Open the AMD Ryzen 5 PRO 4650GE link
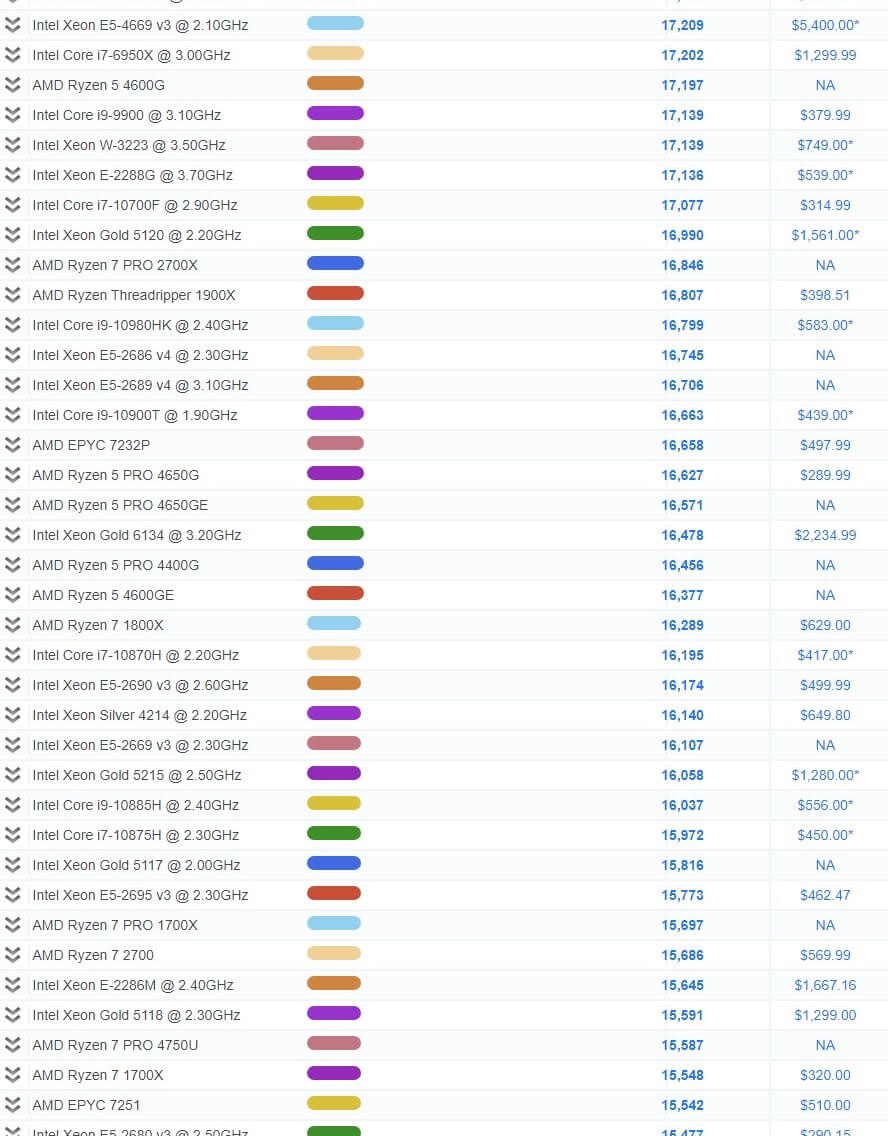This screenshot has height=1136, width=888. pos(120,505)
